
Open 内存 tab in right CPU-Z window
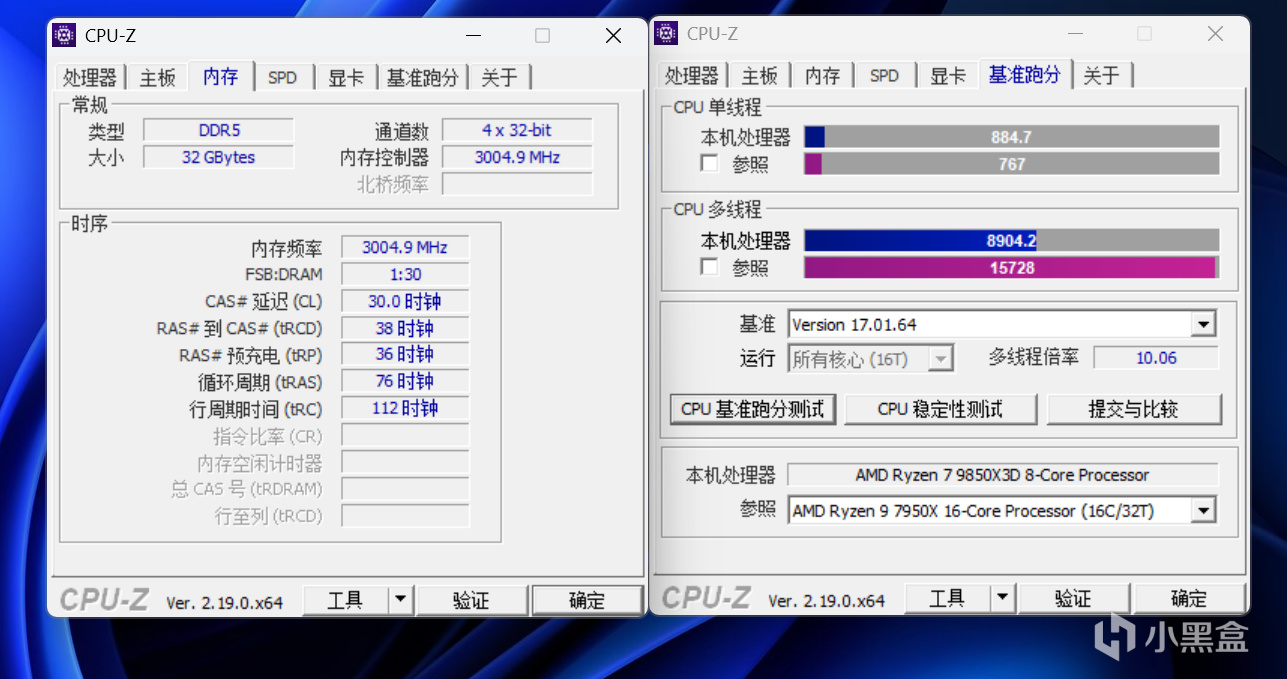point(822,76)
